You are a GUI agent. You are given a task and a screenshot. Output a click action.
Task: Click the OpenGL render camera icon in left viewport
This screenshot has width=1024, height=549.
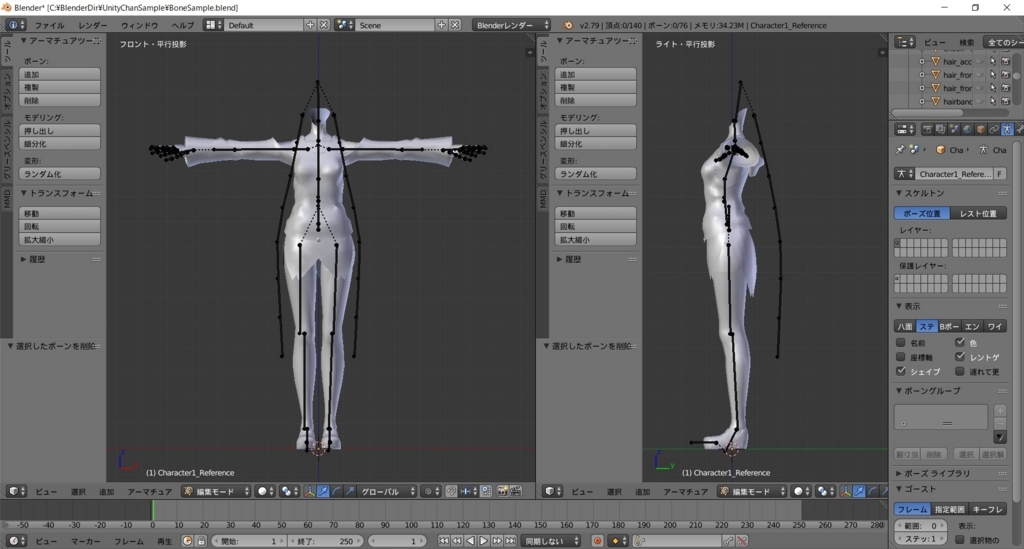click(x=502, y=491)
